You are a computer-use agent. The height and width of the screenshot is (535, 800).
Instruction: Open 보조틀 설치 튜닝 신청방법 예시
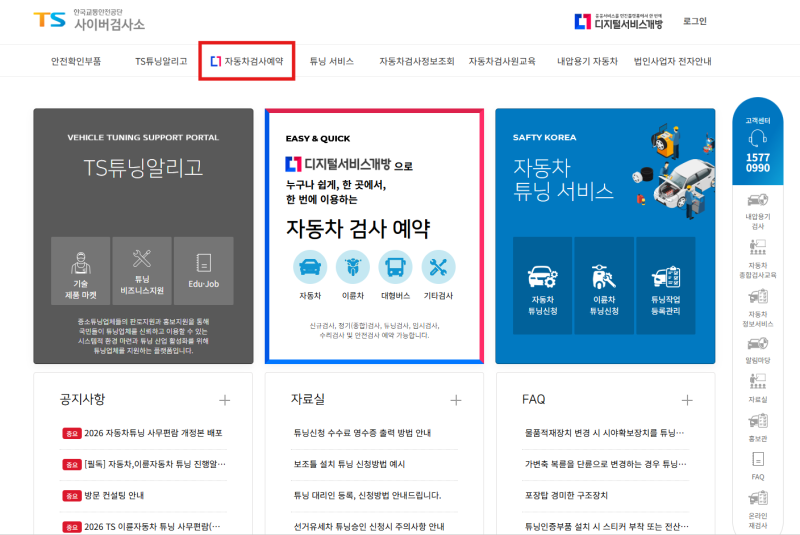point(349,464)
